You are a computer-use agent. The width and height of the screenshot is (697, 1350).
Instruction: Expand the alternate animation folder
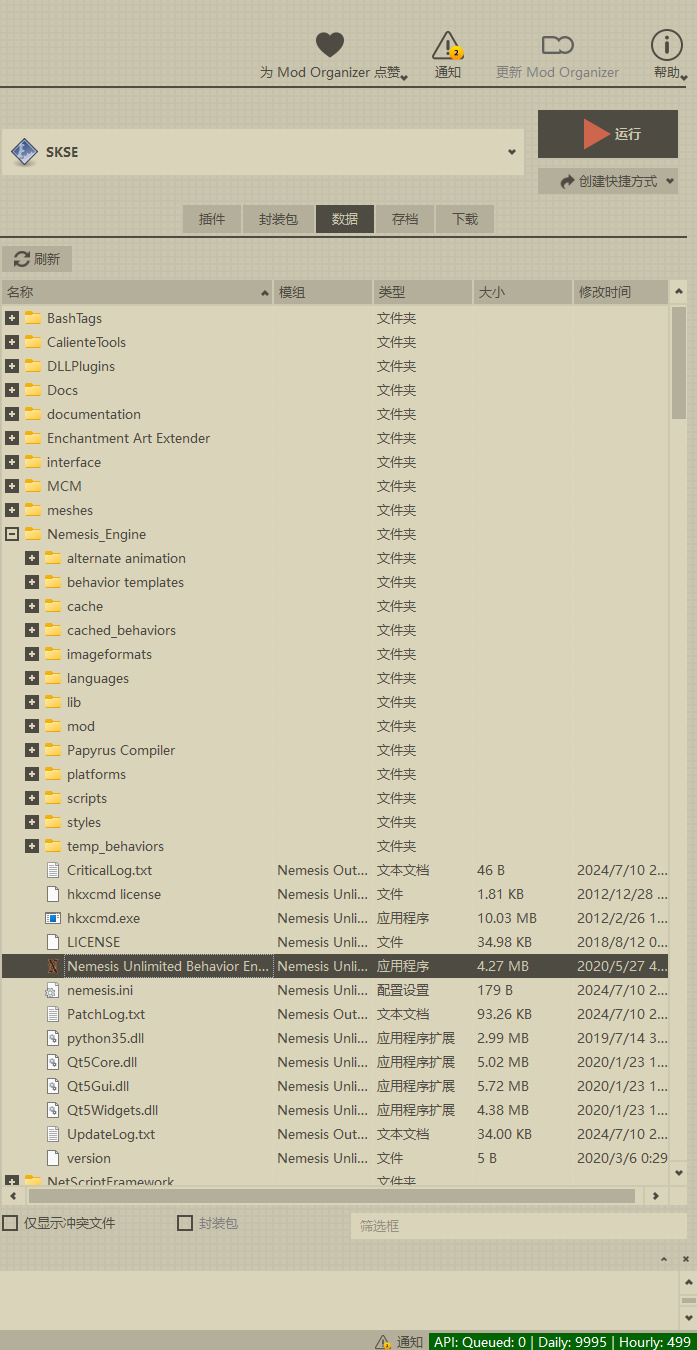pyautogui.click(x=32, y=558)
